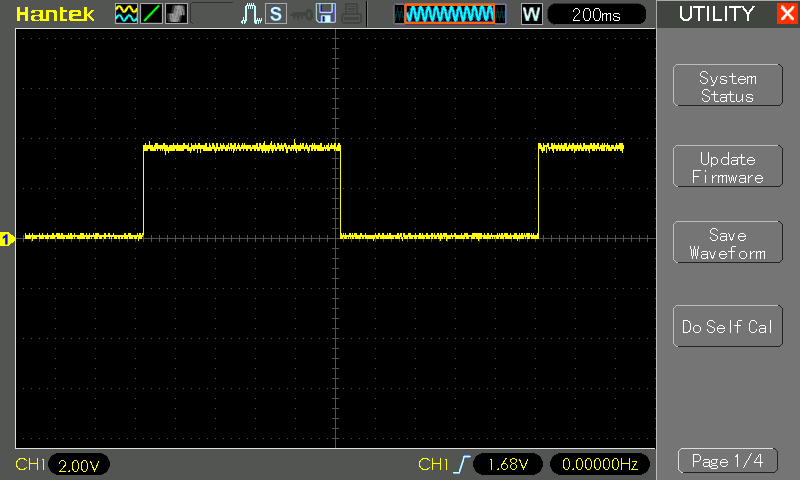The height and width of the screenshot is (480, 800).
Task: Click the rising edge trigger slope icon
Action: 461,464
